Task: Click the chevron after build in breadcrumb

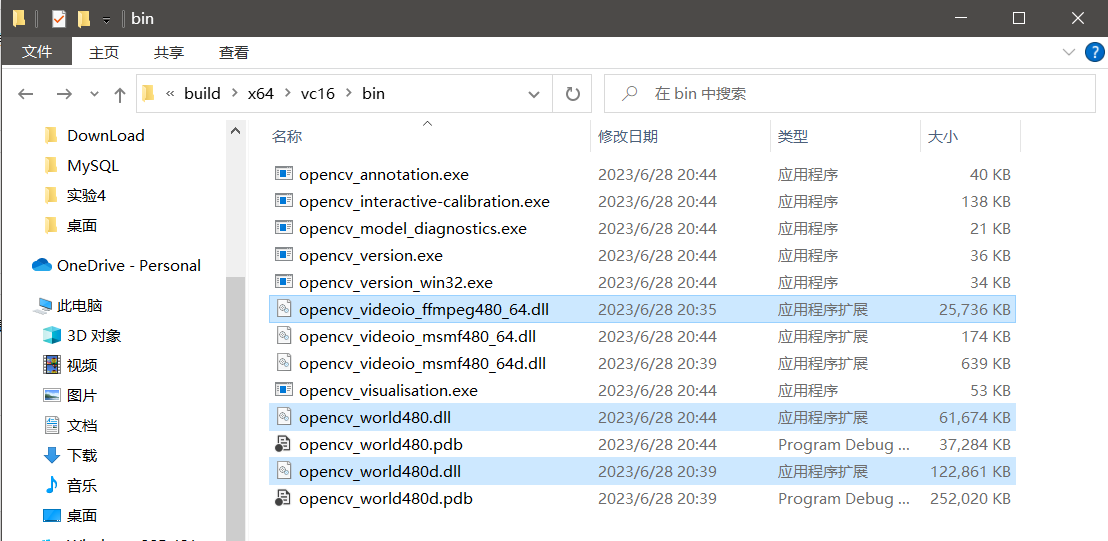Action: (x=235, y=93)
